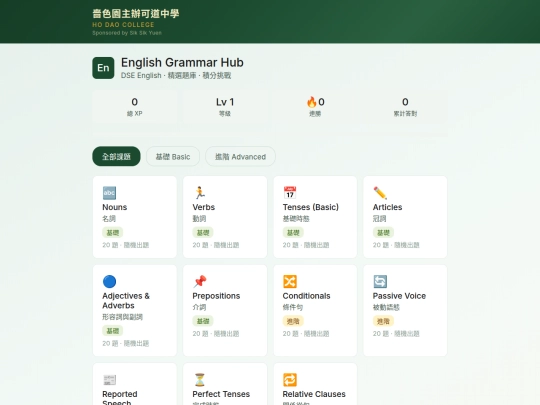The height and width of the screenshot is (405, 540).
Task: Click the green En logo icon
Action: coord(103,68)
